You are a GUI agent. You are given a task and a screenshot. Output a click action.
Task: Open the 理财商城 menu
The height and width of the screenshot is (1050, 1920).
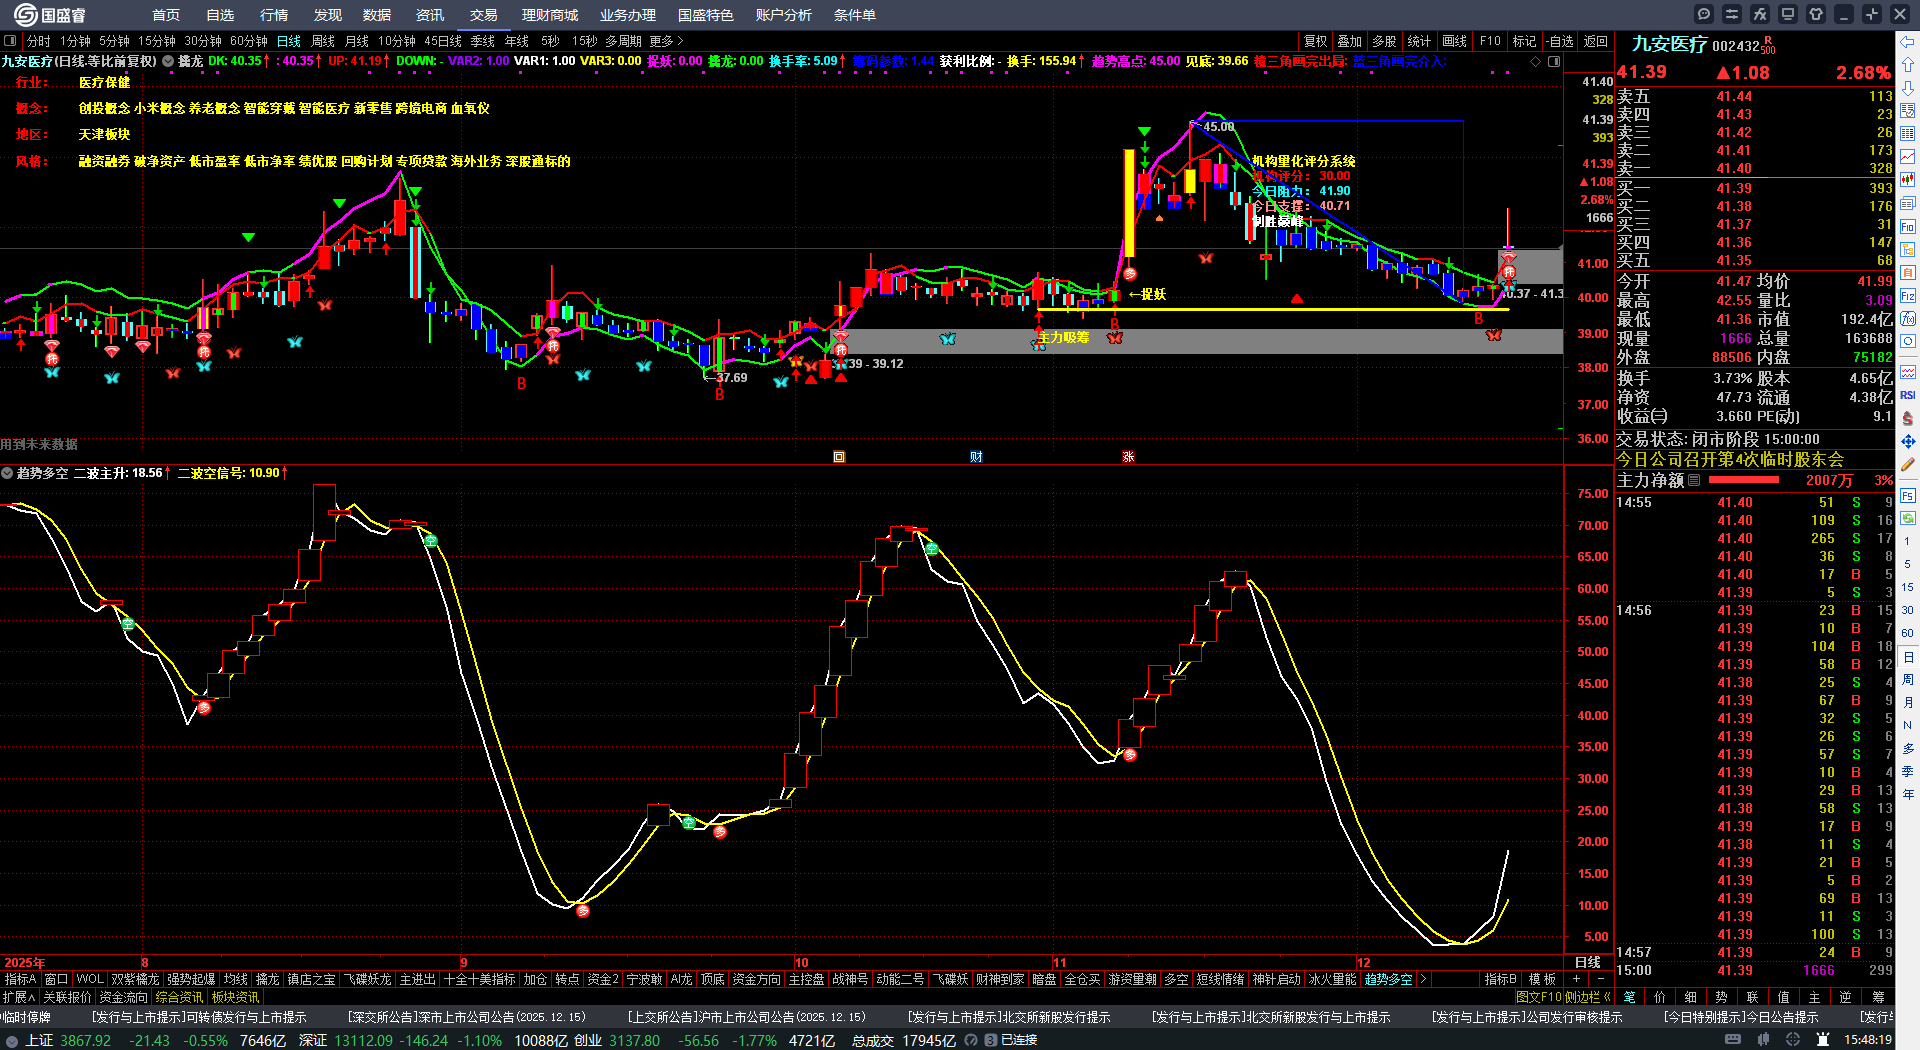tap(550, 15)
